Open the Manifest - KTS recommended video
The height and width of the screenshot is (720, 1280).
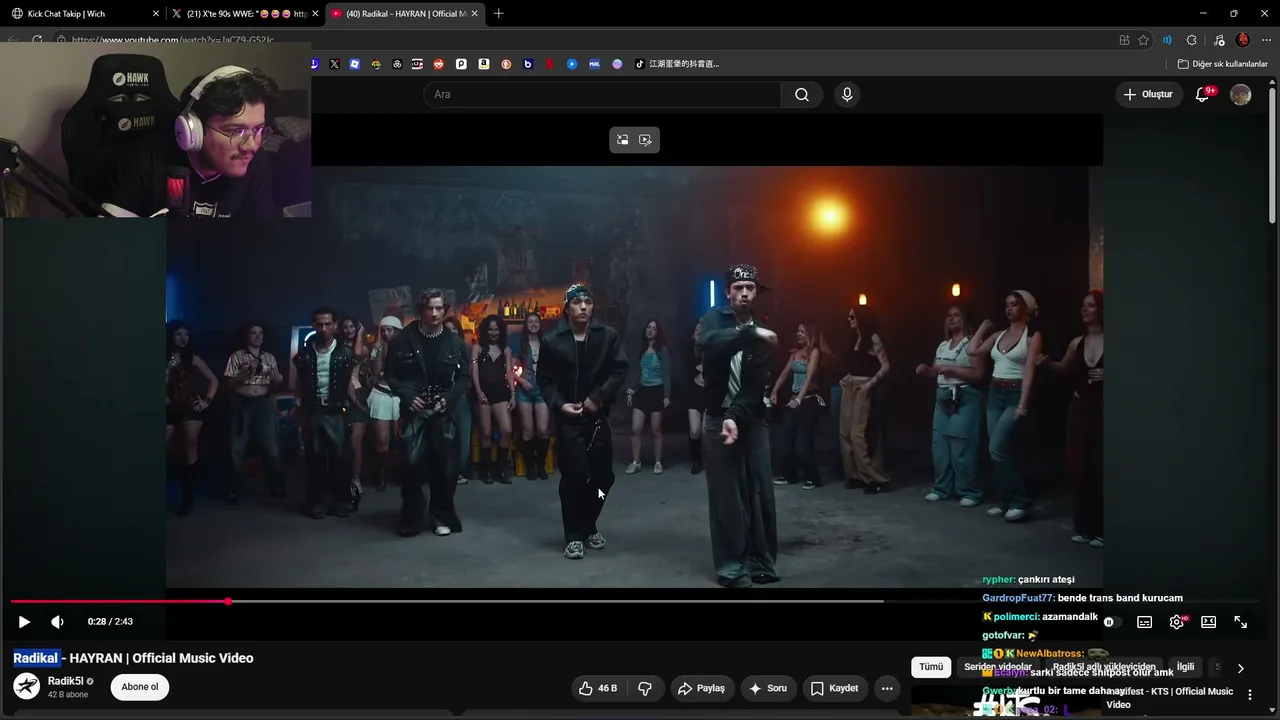click(1169, 698)
